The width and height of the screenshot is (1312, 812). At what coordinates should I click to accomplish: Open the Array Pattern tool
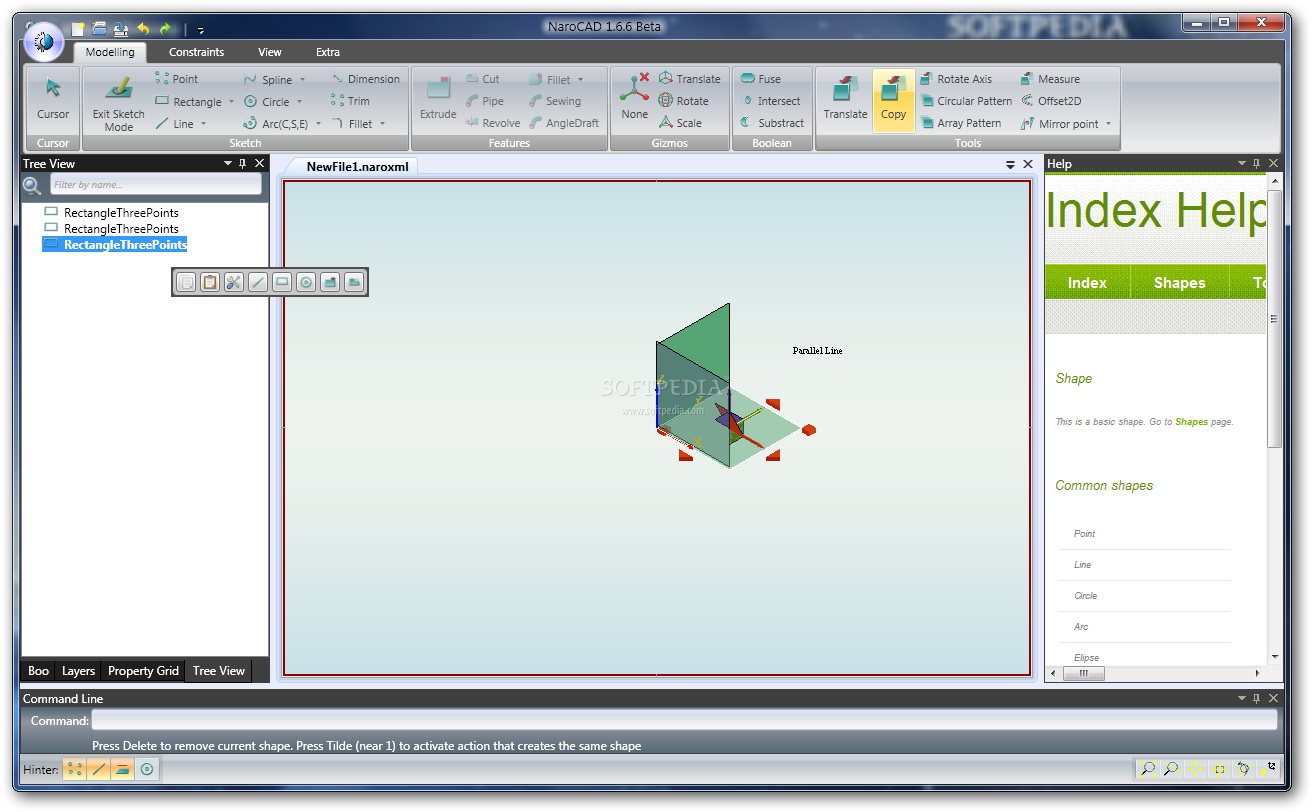click(x=960, y=124)
